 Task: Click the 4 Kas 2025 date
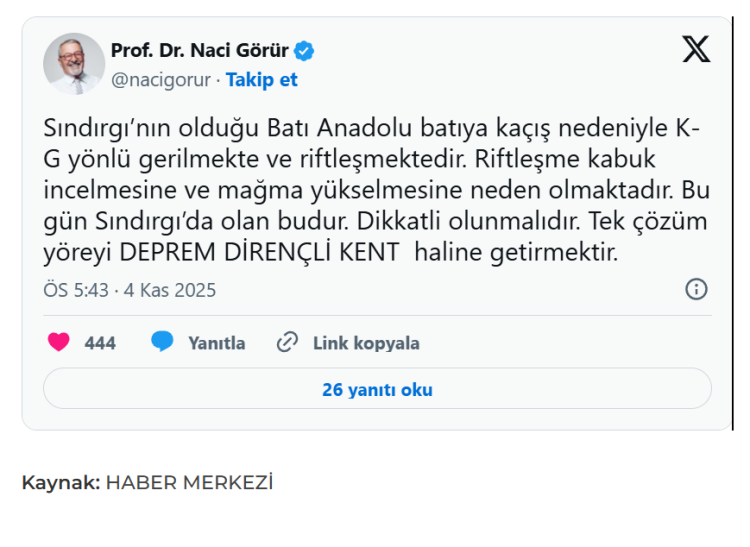tap(170, 290)
